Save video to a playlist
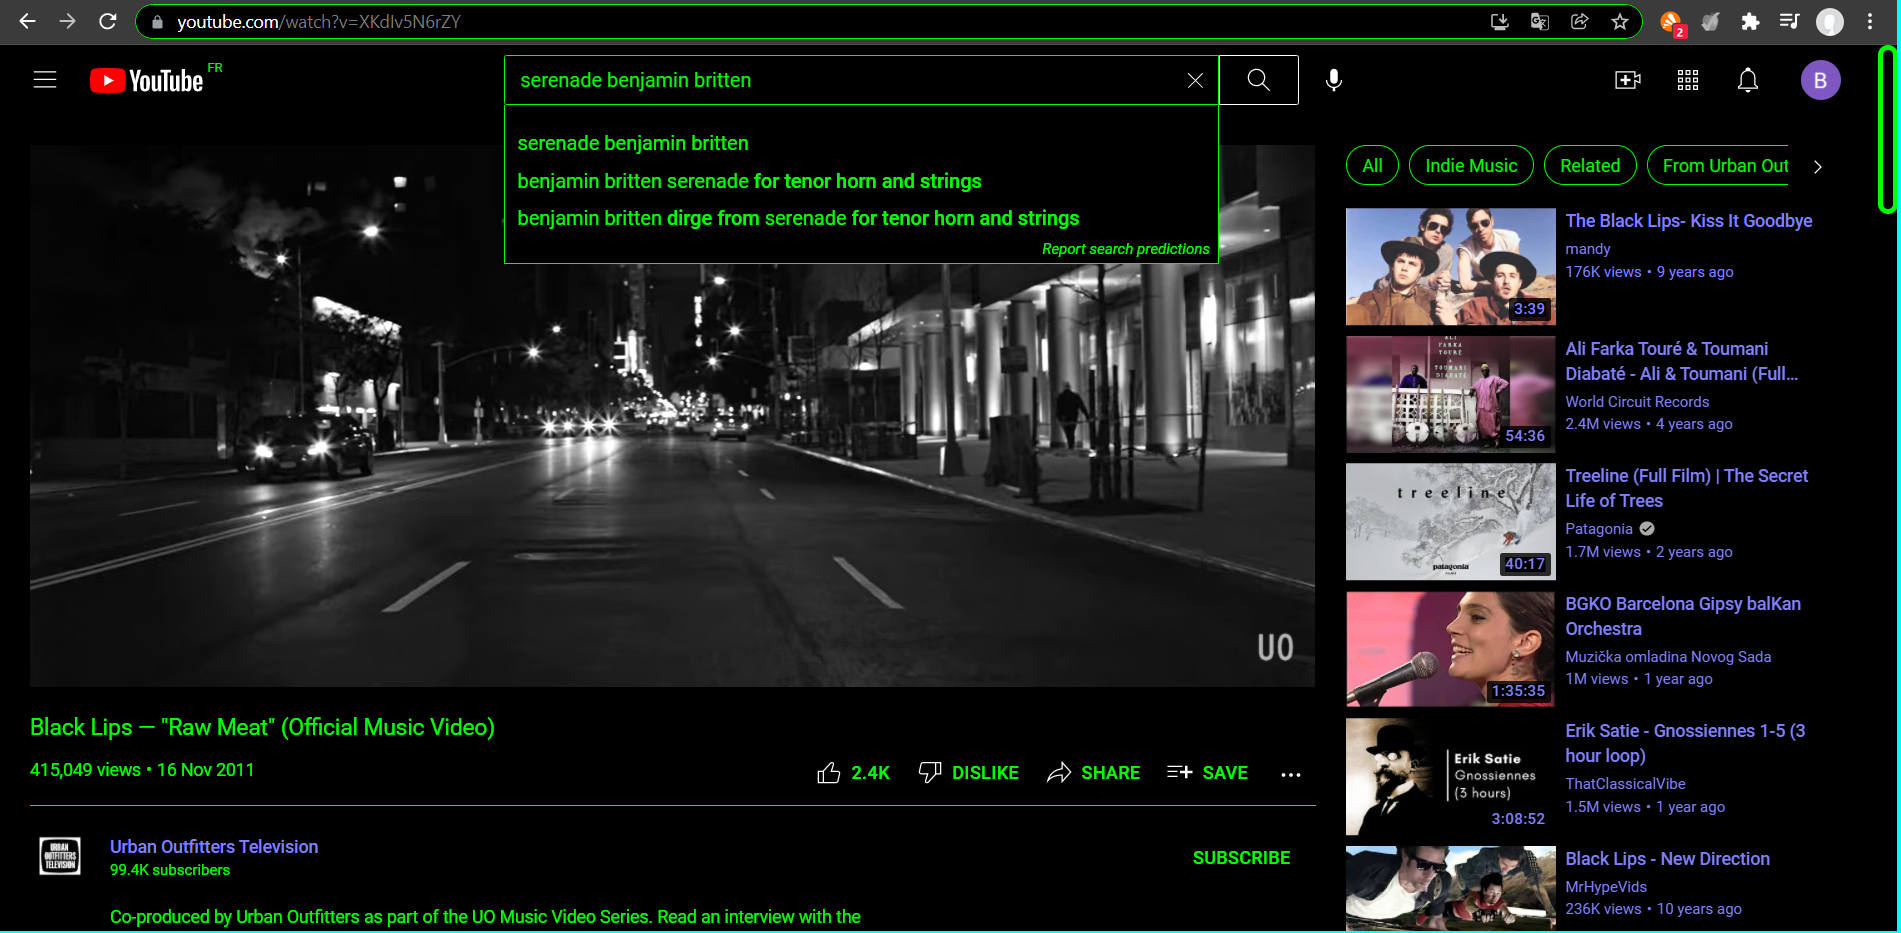This screenshot has height=933, width=1901. pos(1207,773)
